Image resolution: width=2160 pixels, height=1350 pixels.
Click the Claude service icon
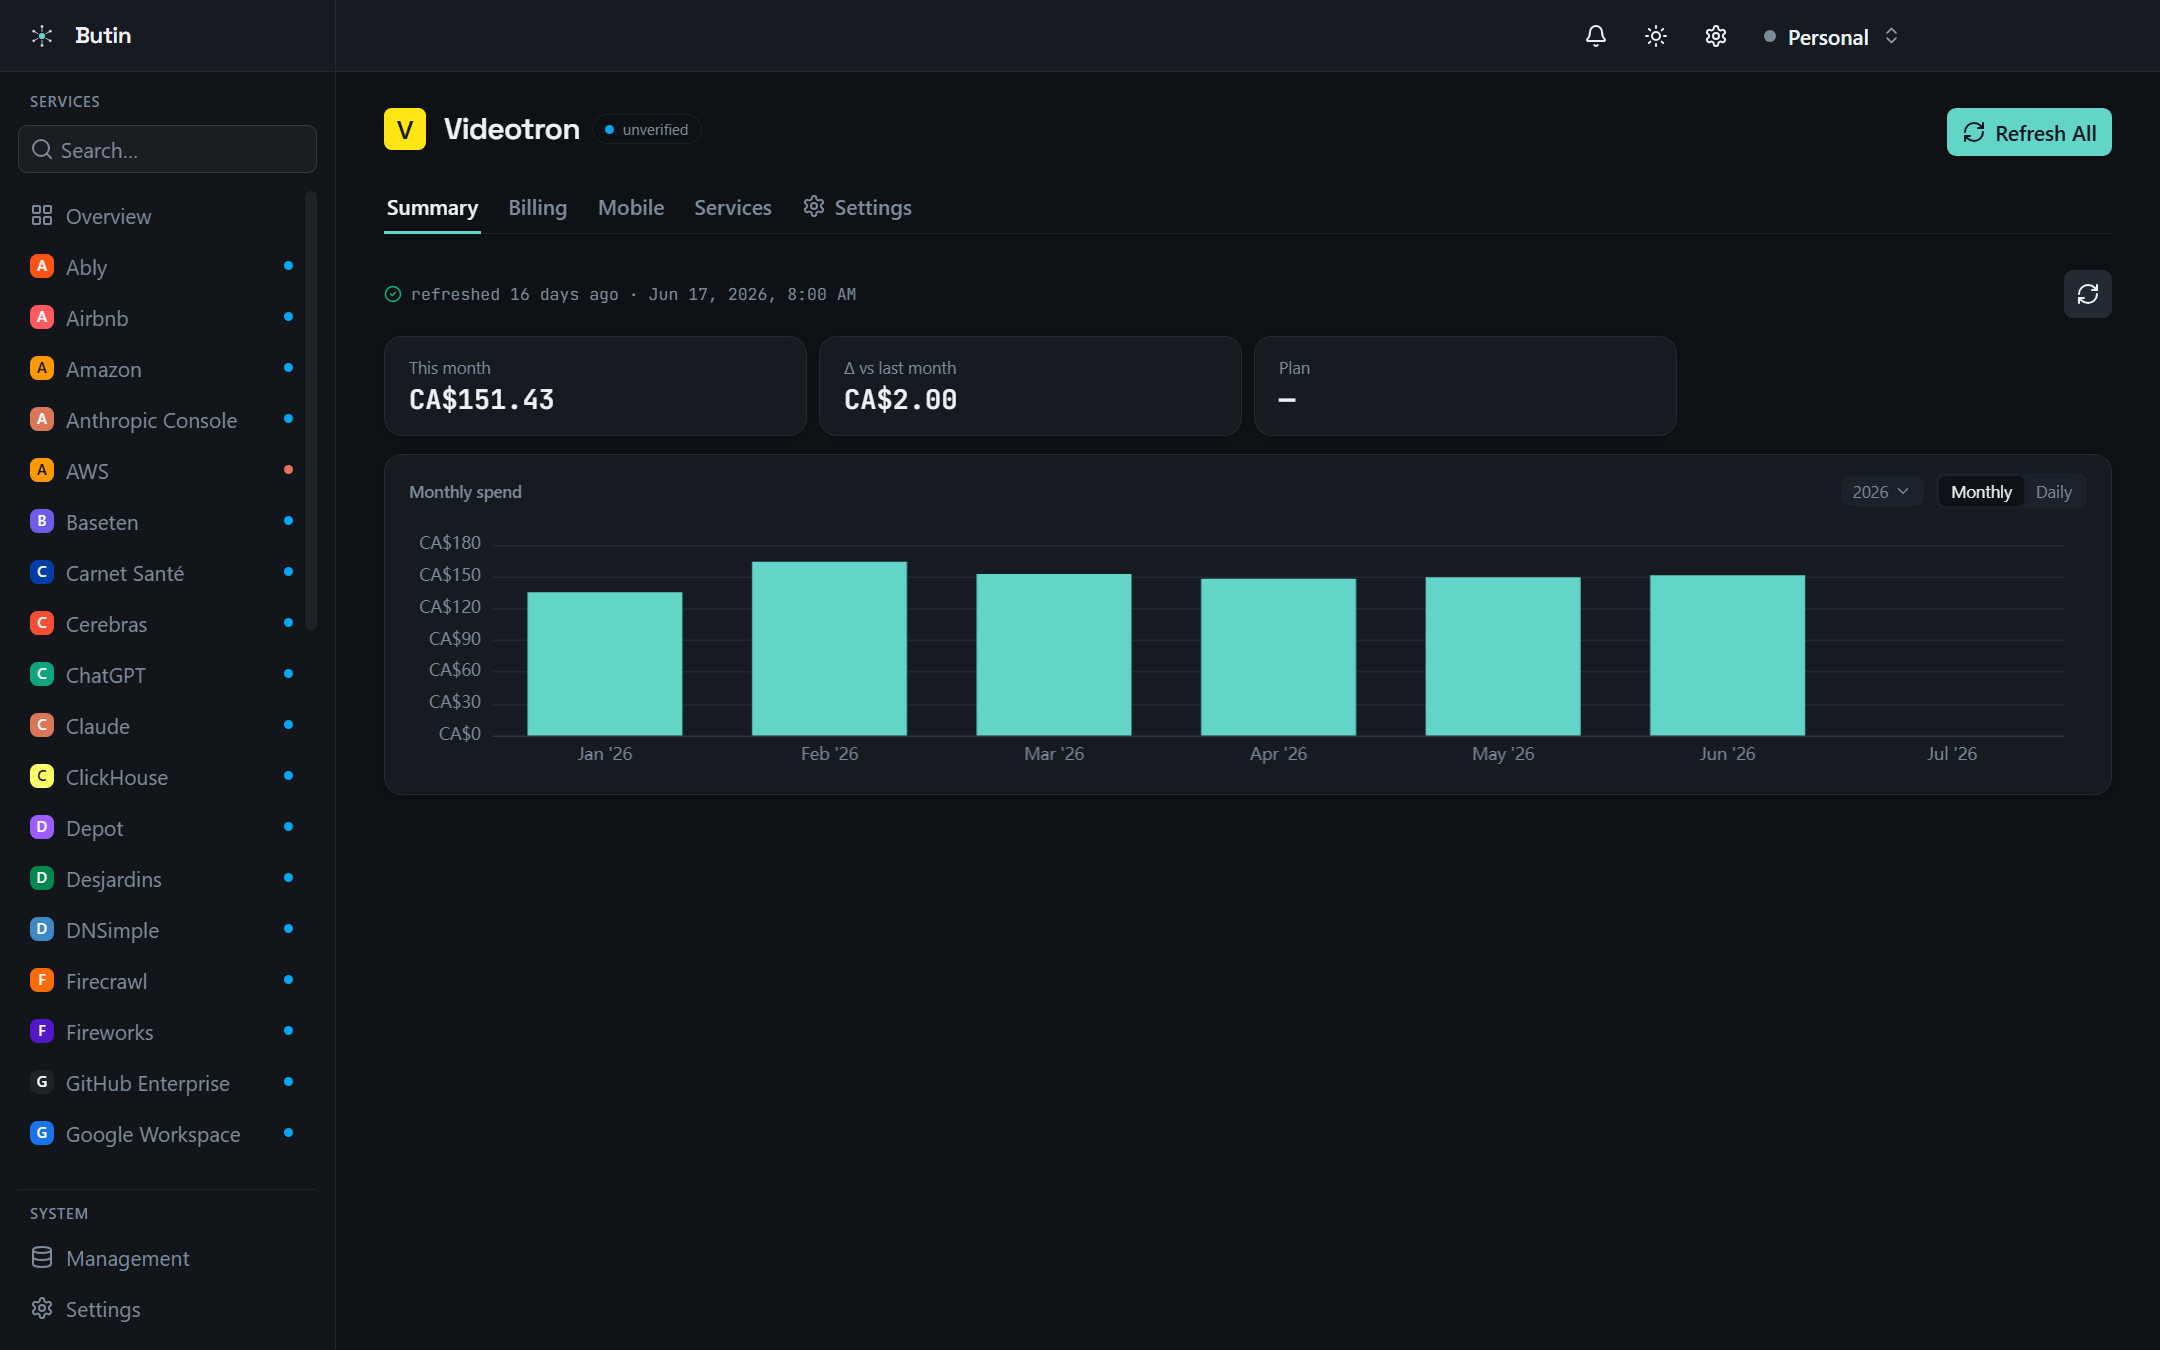point(42,725)
